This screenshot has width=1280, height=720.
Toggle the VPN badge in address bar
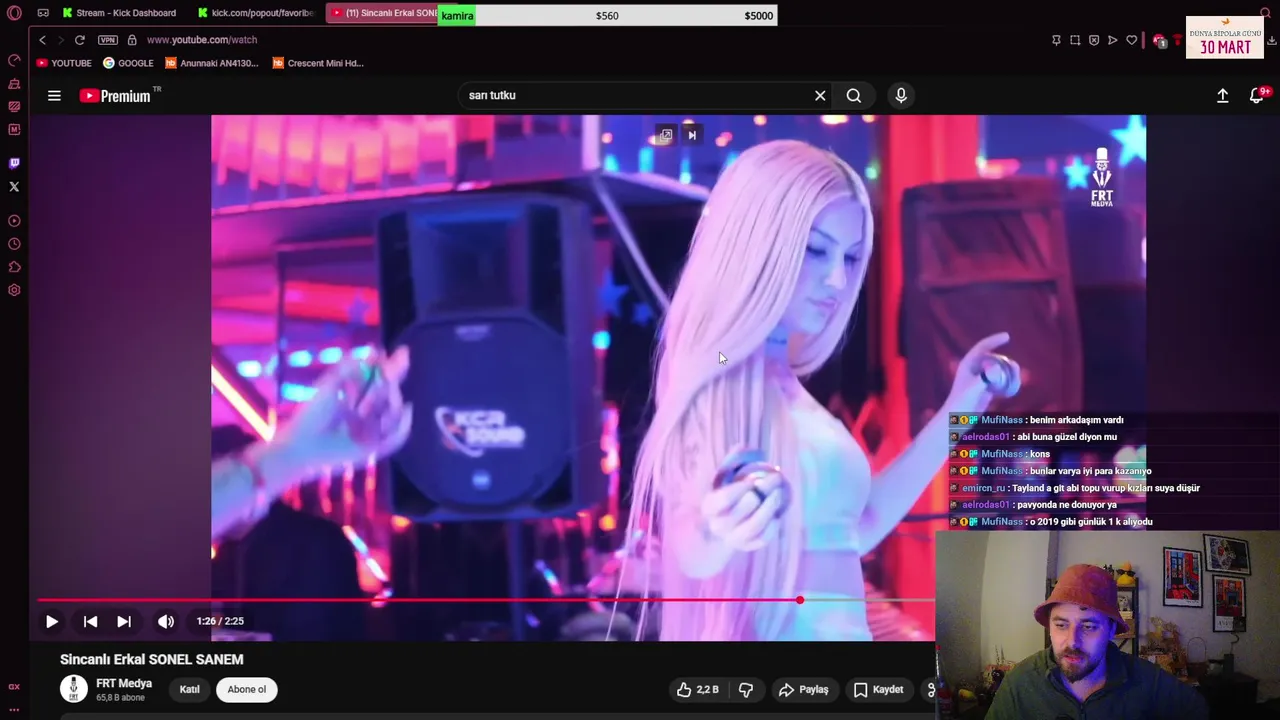108,40
